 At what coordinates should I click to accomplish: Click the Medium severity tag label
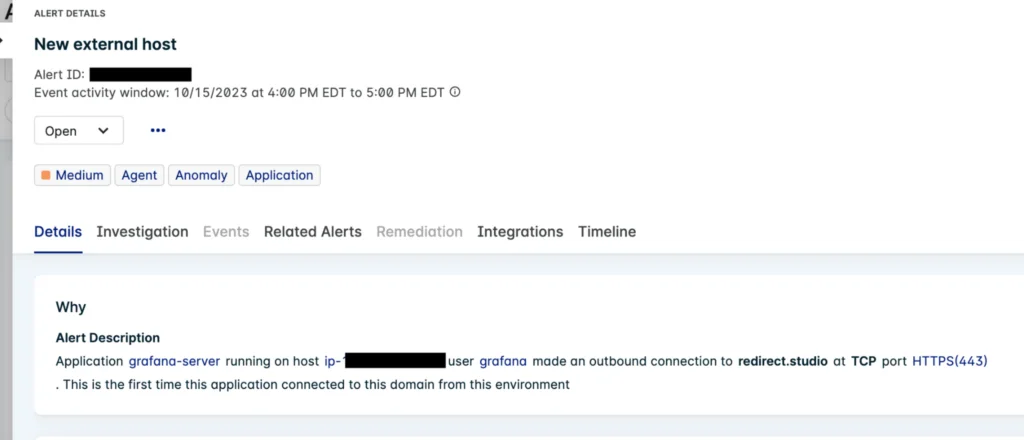[x=79, y=175]
